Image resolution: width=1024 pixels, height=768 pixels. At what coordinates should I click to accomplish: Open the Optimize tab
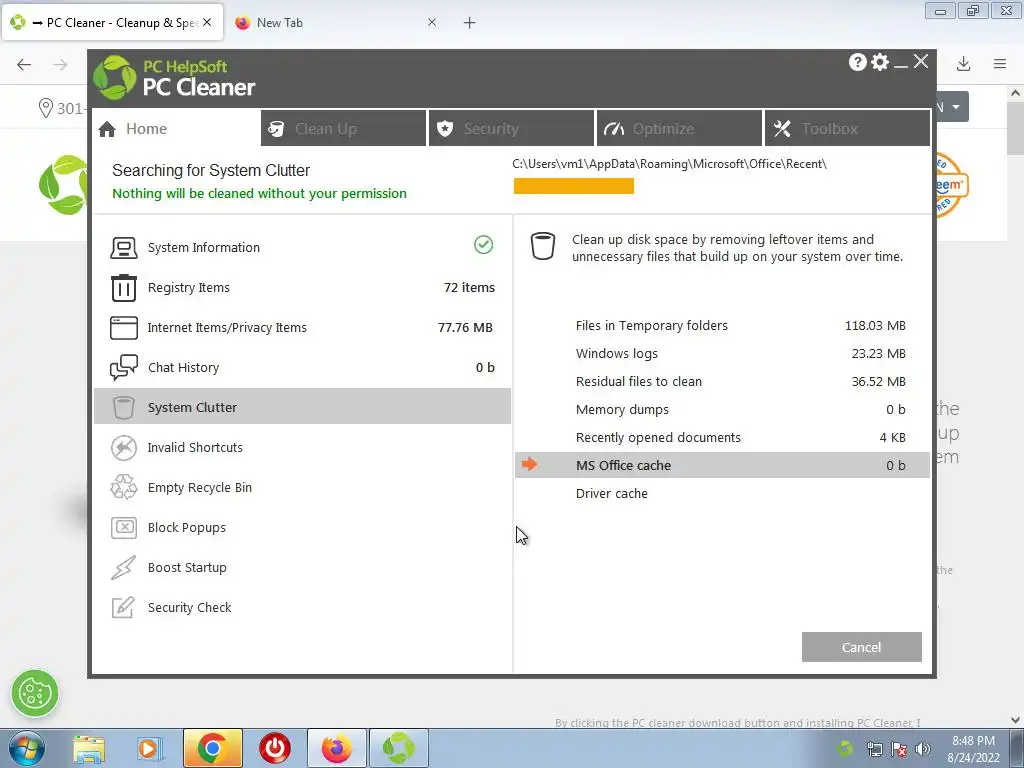pyautogui.click(x=679, y=129)
